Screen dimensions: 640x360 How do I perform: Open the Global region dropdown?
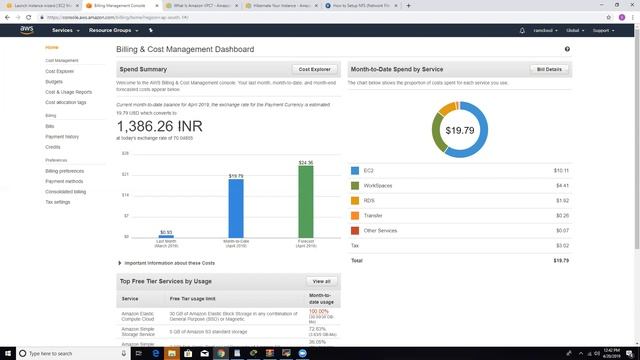(x=575, y=31)
